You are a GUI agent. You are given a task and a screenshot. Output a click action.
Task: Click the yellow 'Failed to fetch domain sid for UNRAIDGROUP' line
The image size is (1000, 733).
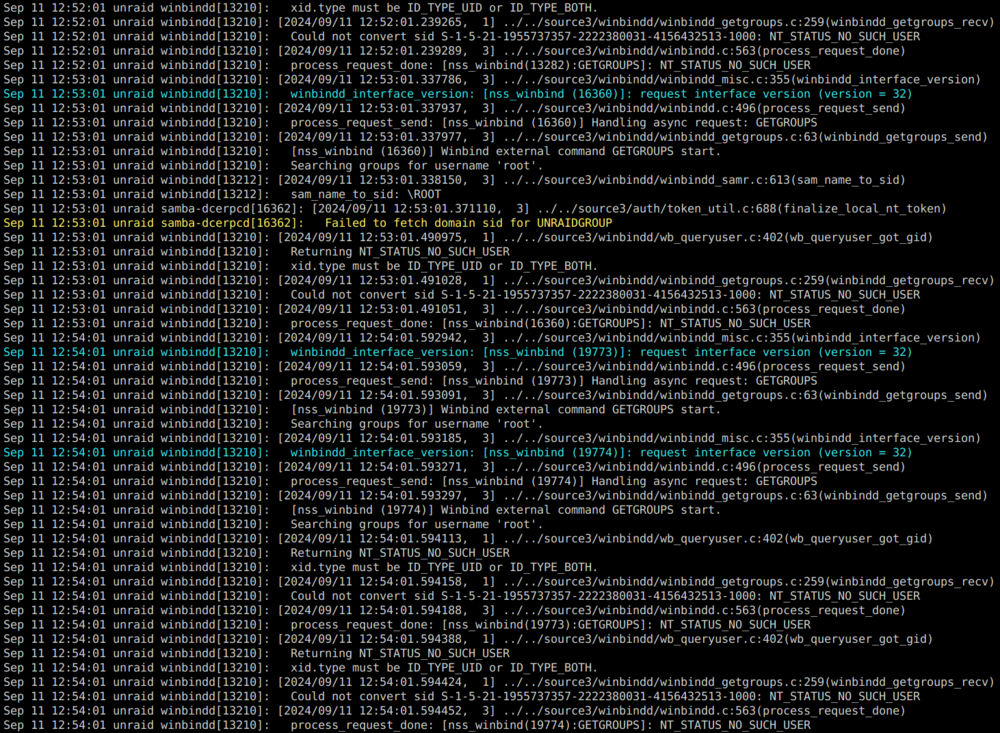coord(307,223)
